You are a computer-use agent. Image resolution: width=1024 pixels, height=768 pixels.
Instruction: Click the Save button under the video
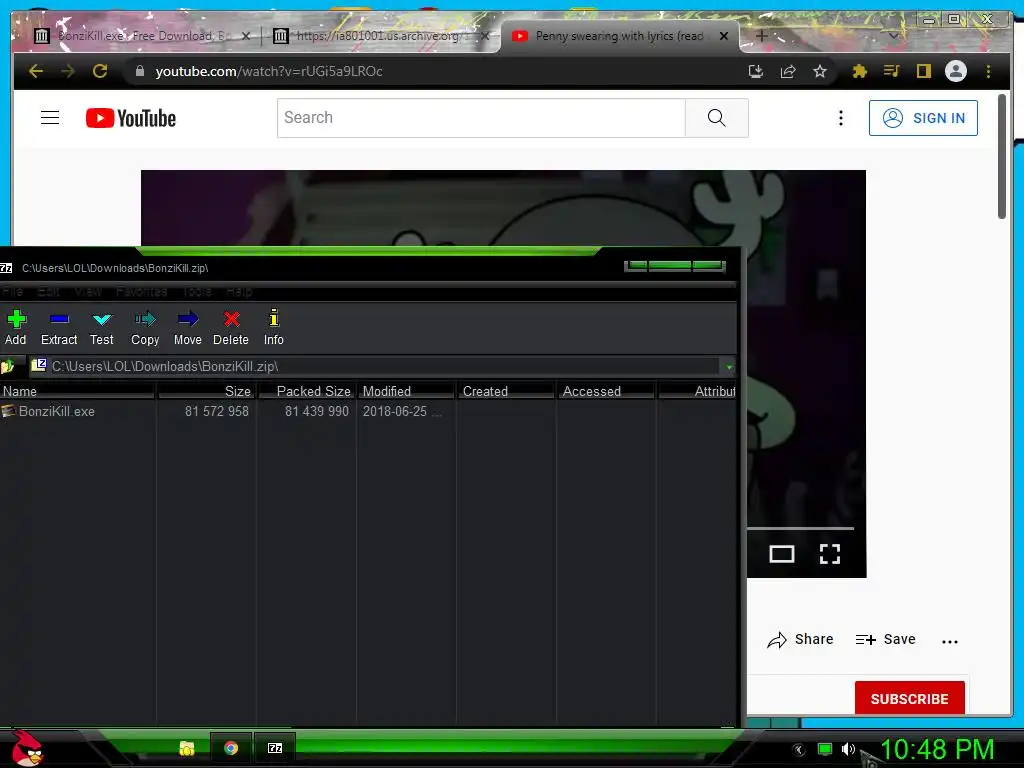click(886, 640)
